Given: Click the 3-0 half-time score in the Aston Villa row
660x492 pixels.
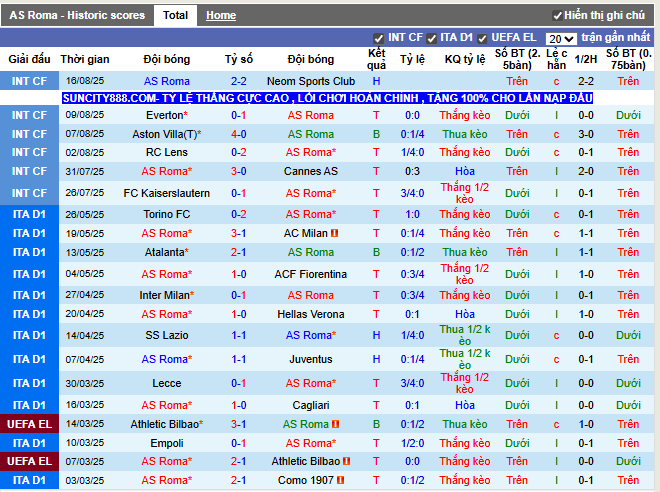Looking at the screenshot, I should point(586,134).
